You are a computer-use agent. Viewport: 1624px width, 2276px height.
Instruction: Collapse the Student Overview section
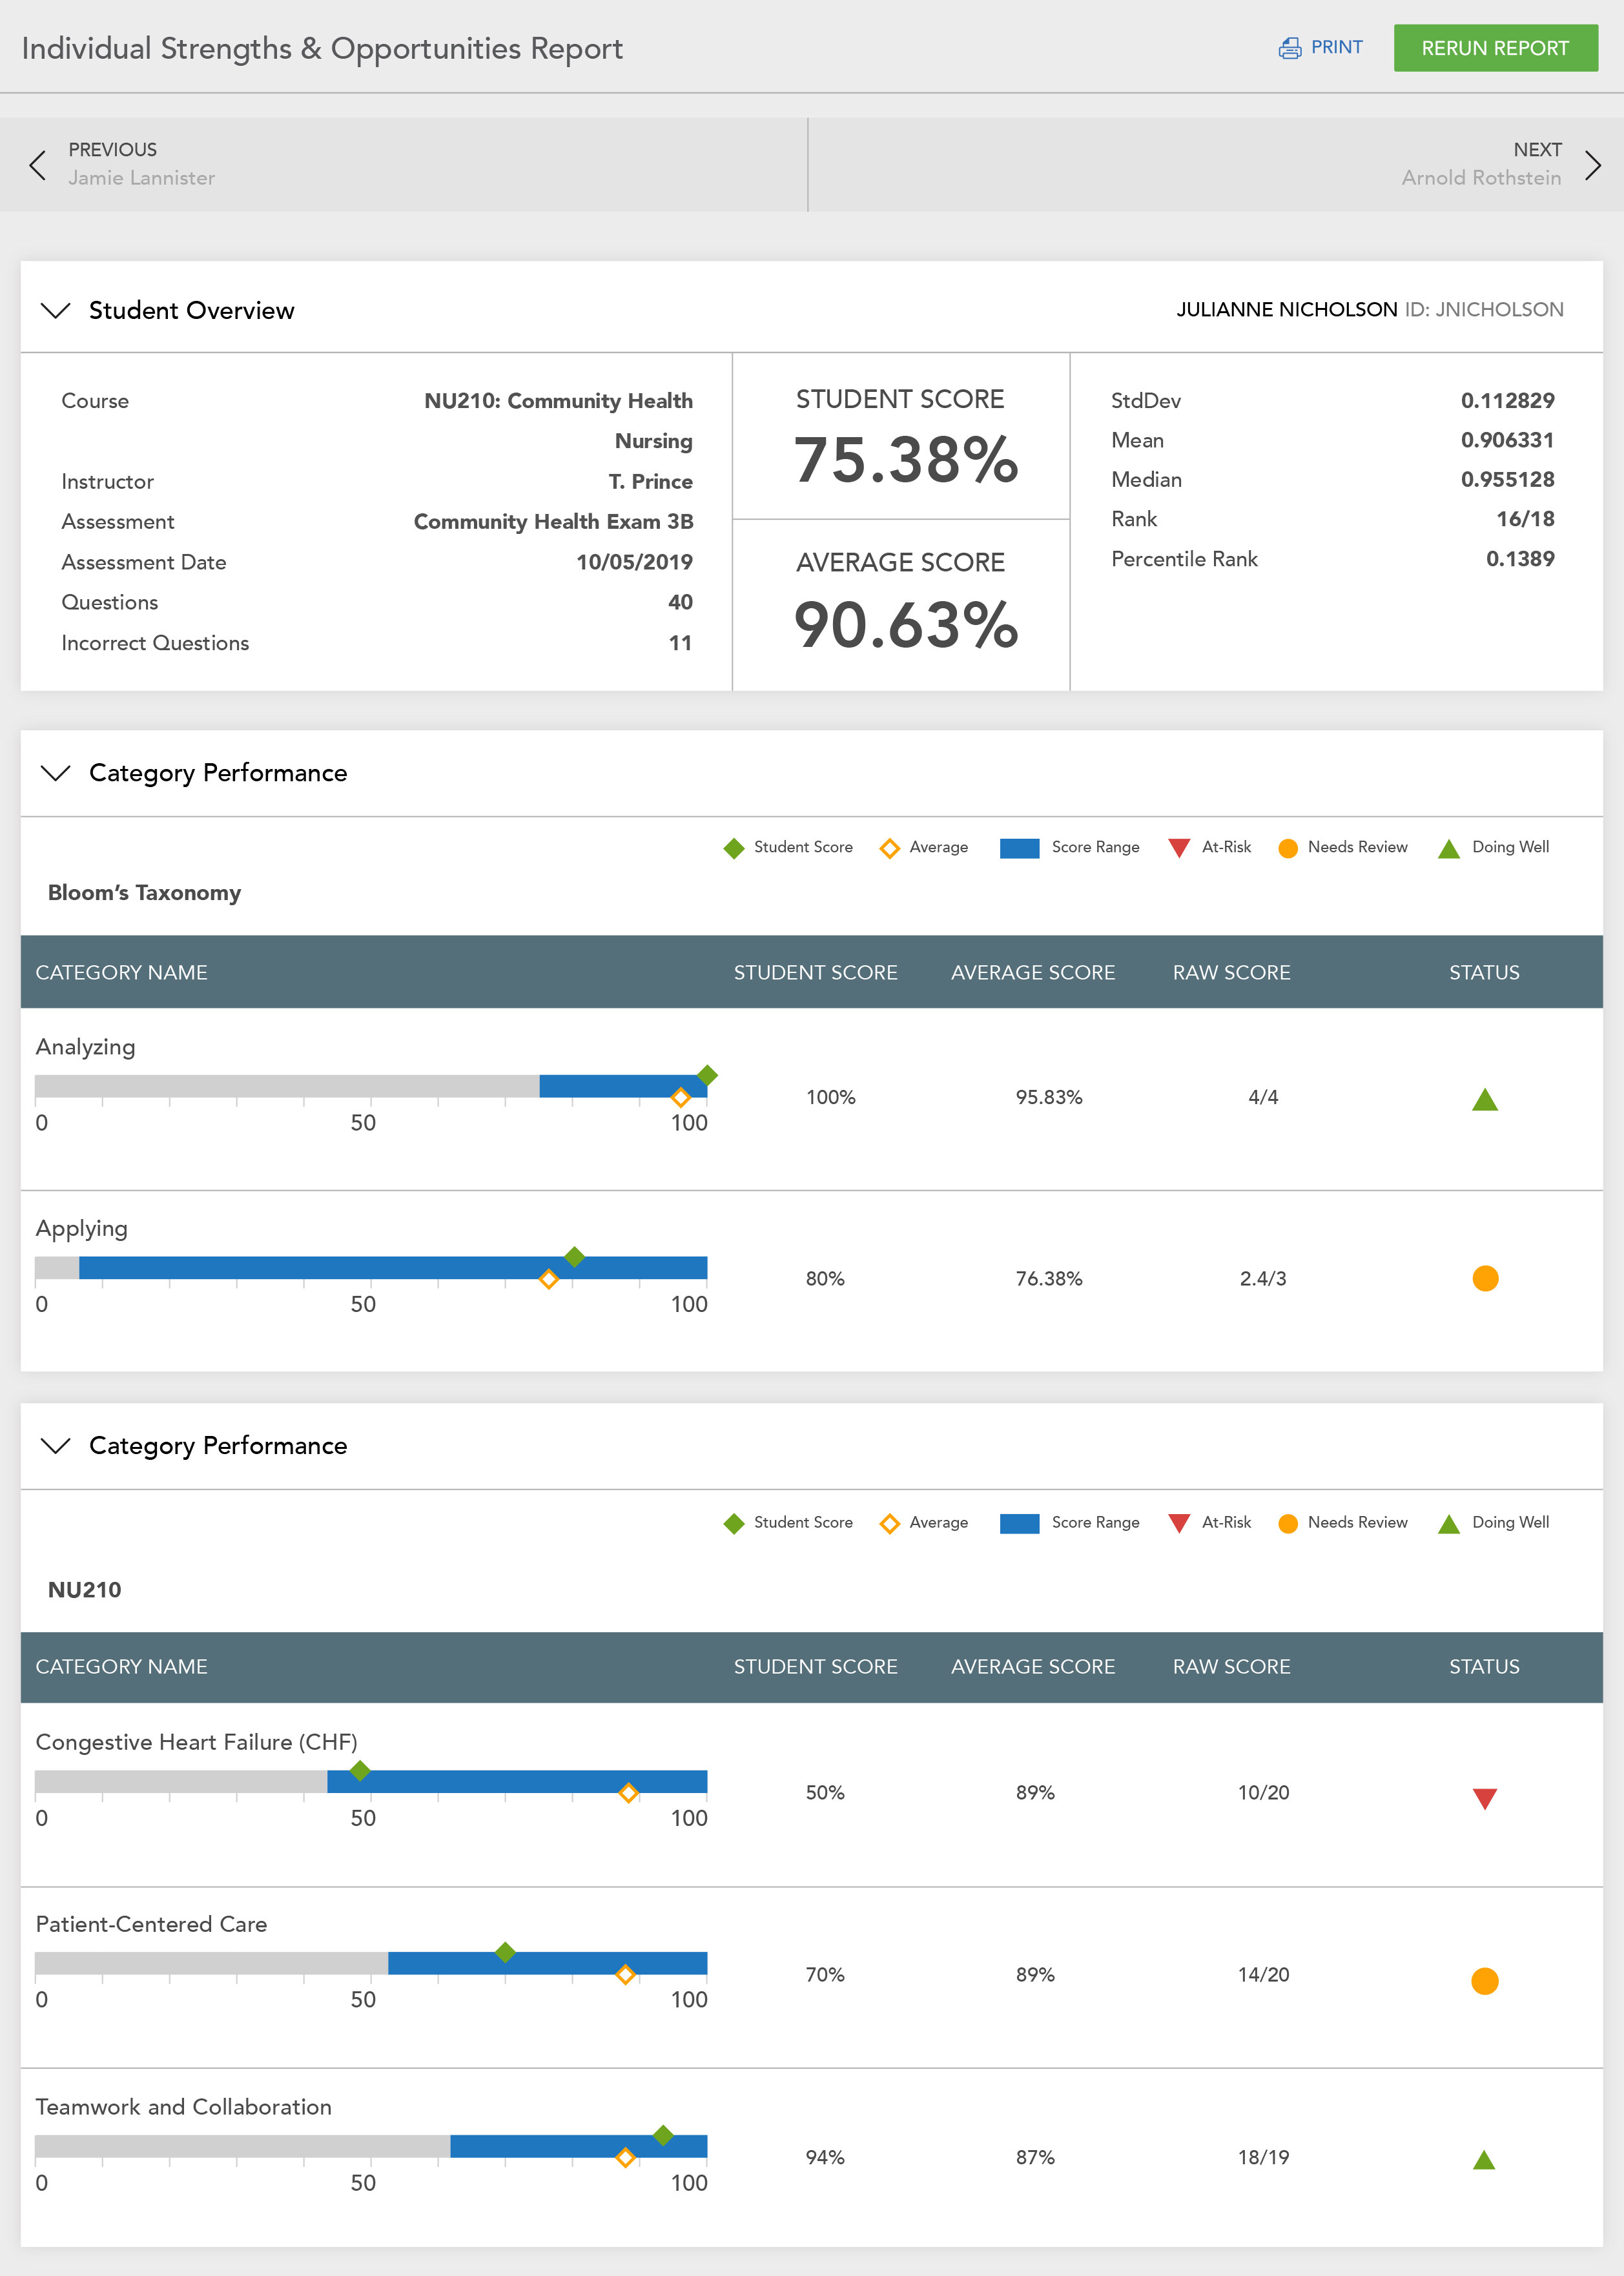point(56,310)
